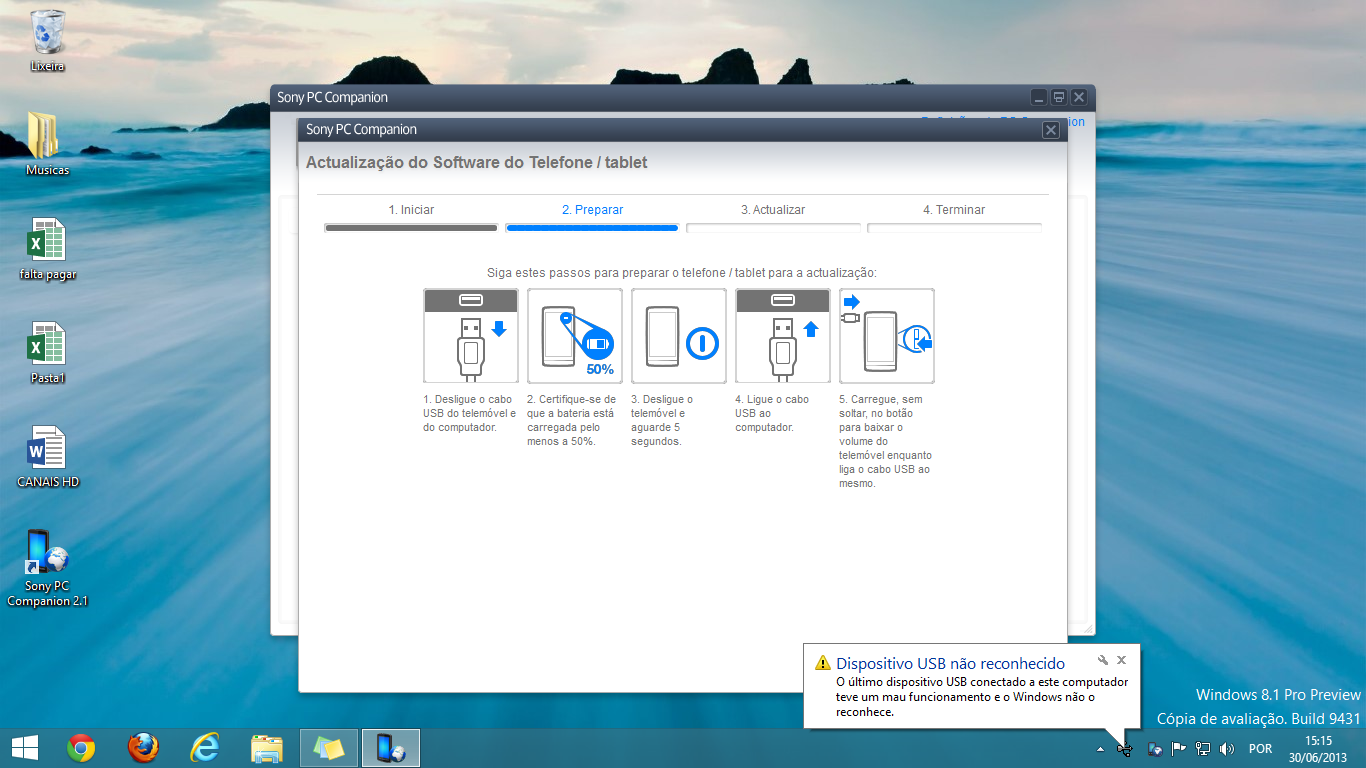Click the empty Actualizar progress bar
This screenshot has height=768, width=1366.
coord(773,228)
